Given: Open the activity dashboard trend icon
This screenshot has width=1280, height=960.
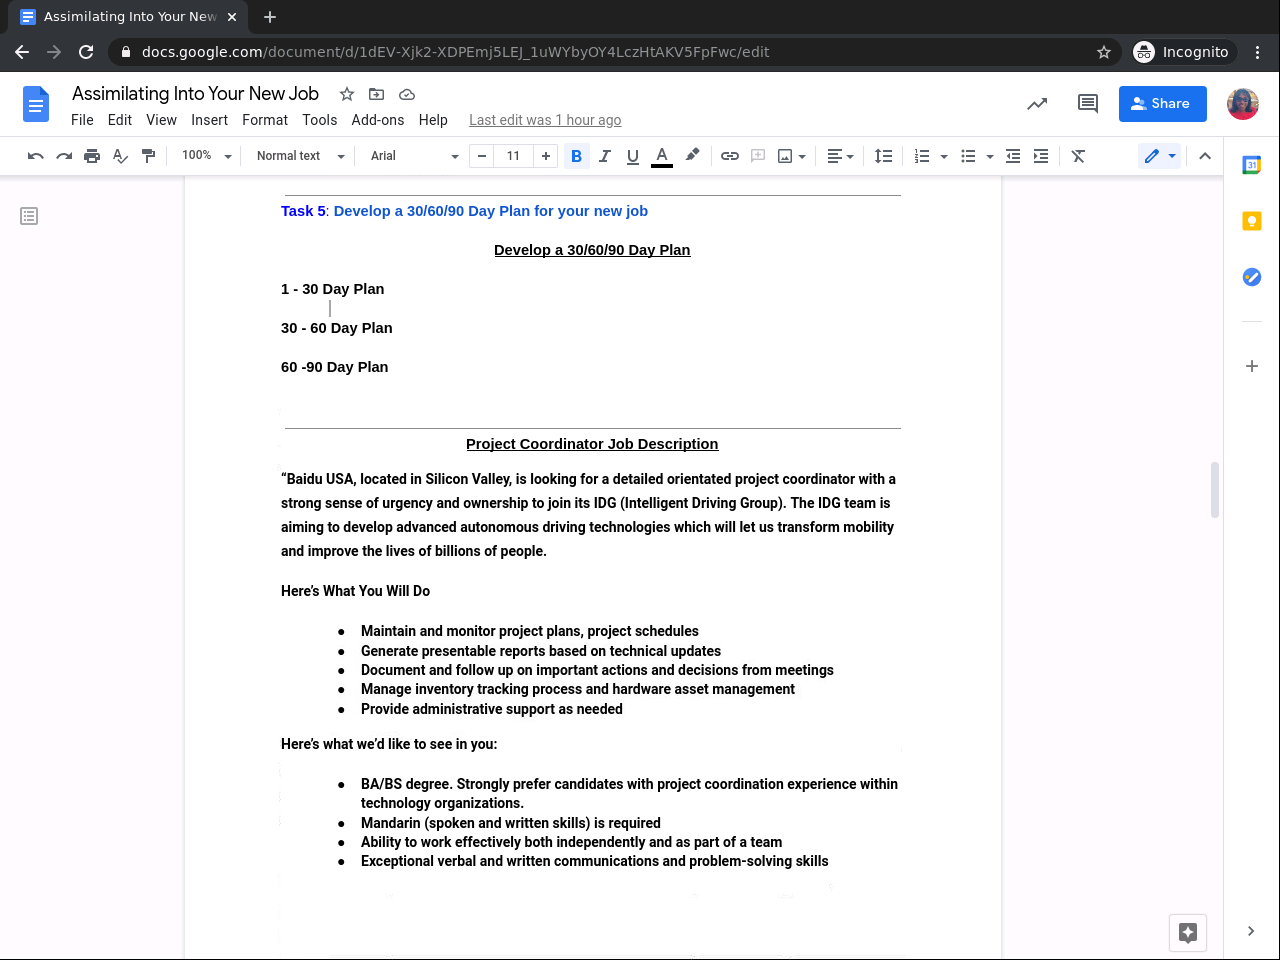Looking at the screenshot, I should point(1037,104).
